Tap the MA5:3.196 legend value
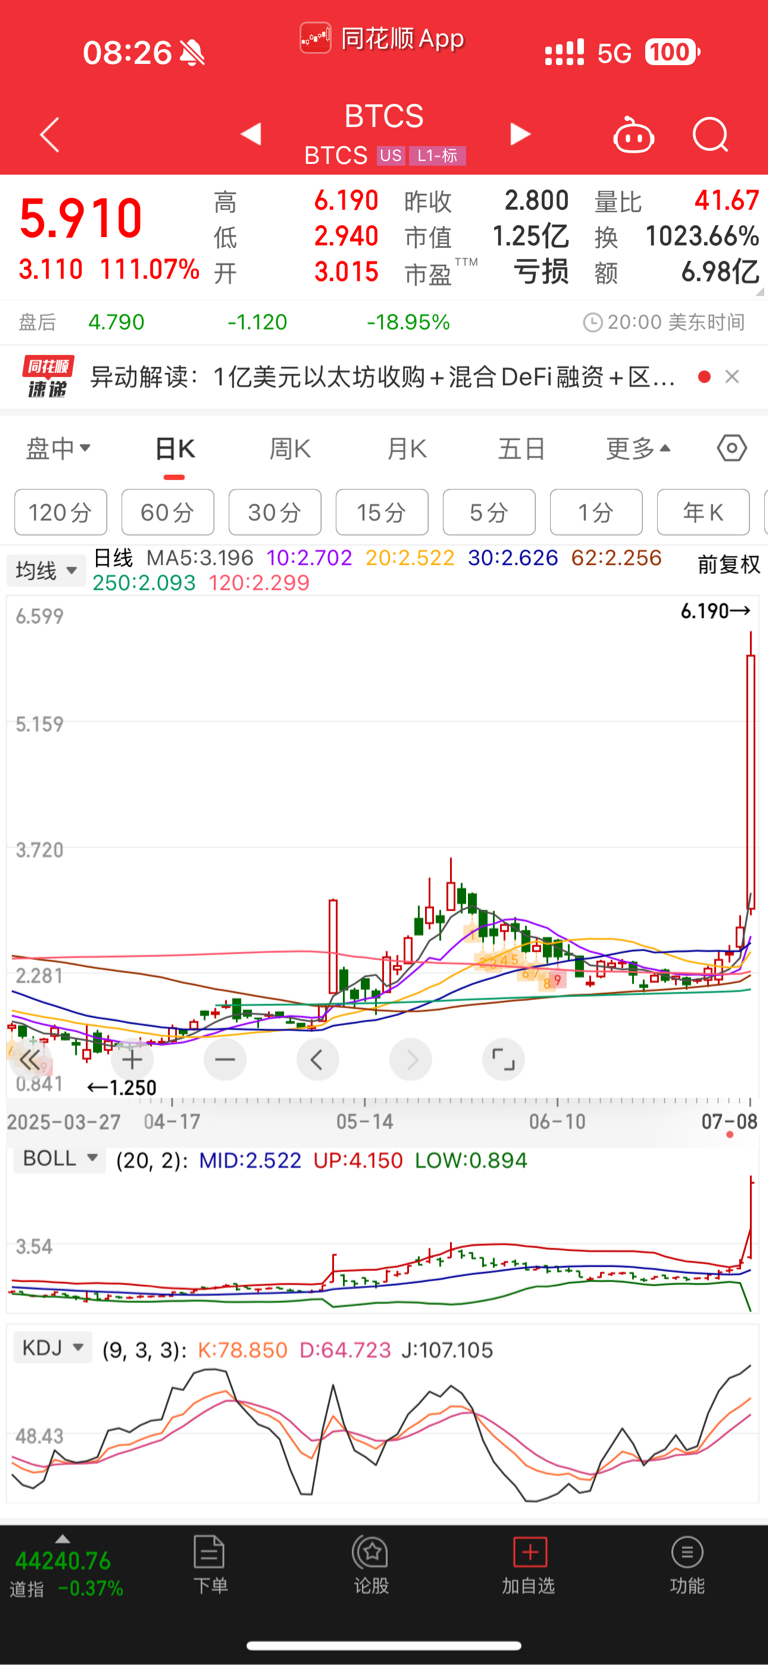Viewport: 768px width, 1665px height. (200, 558)
